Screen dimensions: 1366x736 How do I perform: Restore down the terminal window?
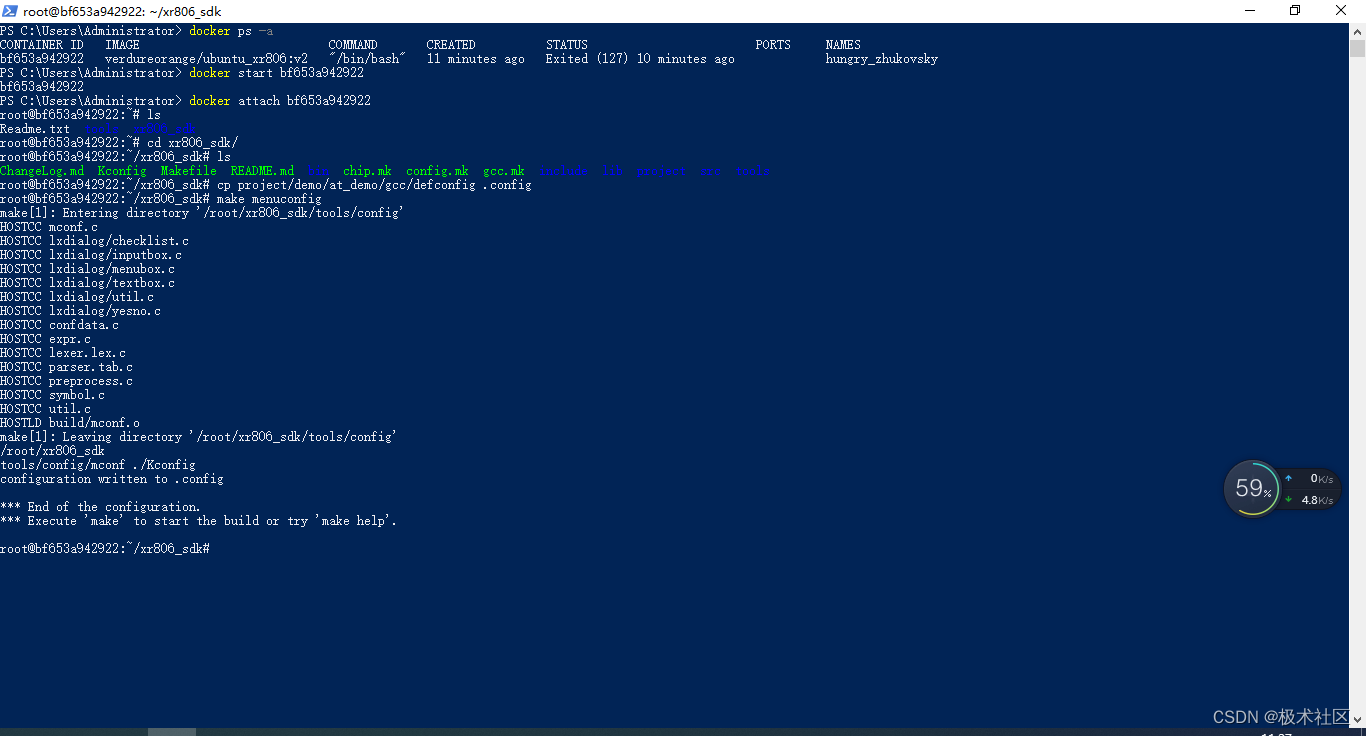click(1296, 11)
